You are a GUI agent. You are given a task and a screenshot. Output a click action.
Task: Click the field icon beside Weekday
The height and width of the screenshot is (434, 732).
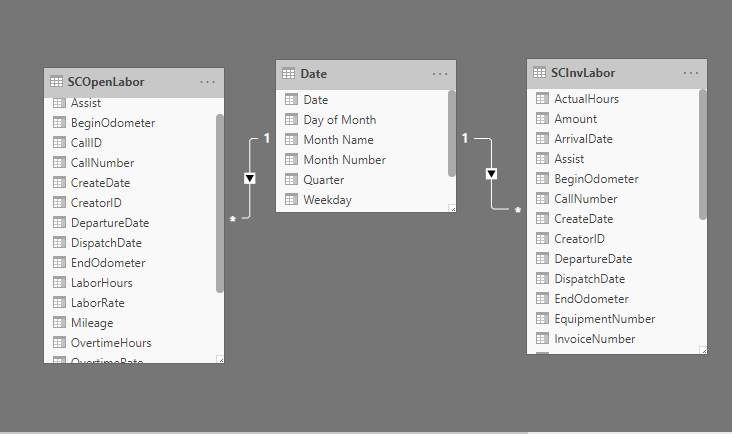[x=291, y=200]
